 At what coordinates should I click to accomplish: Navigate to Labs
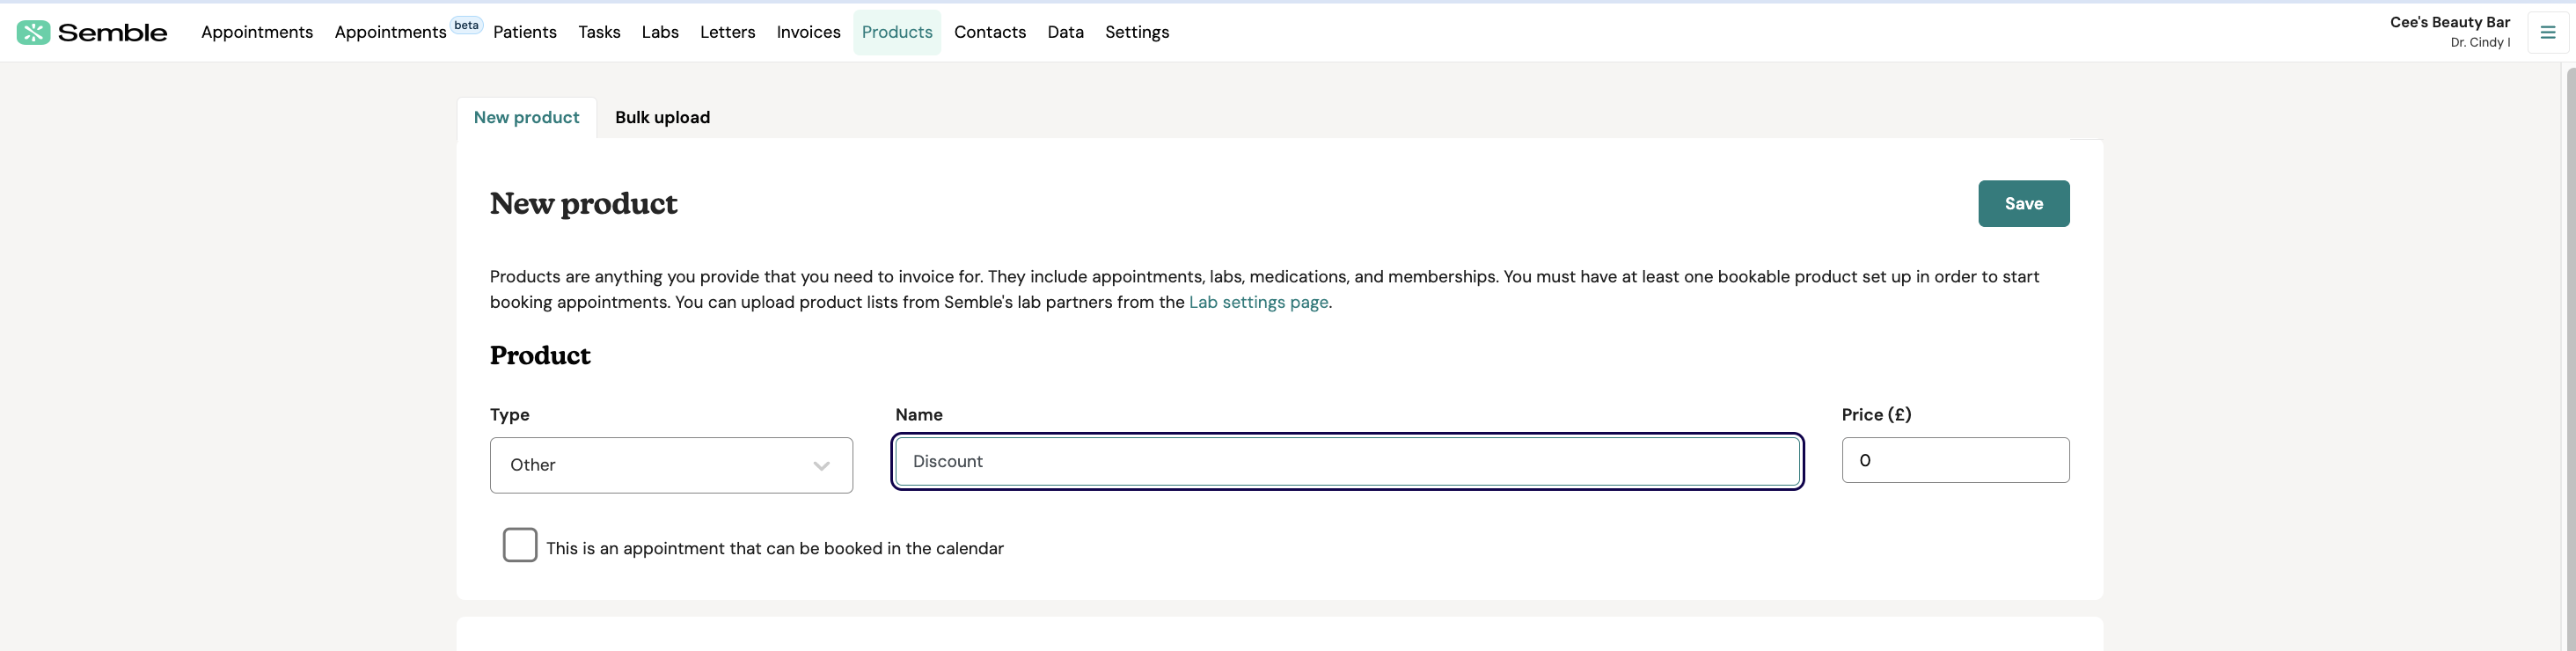[660, 32]
